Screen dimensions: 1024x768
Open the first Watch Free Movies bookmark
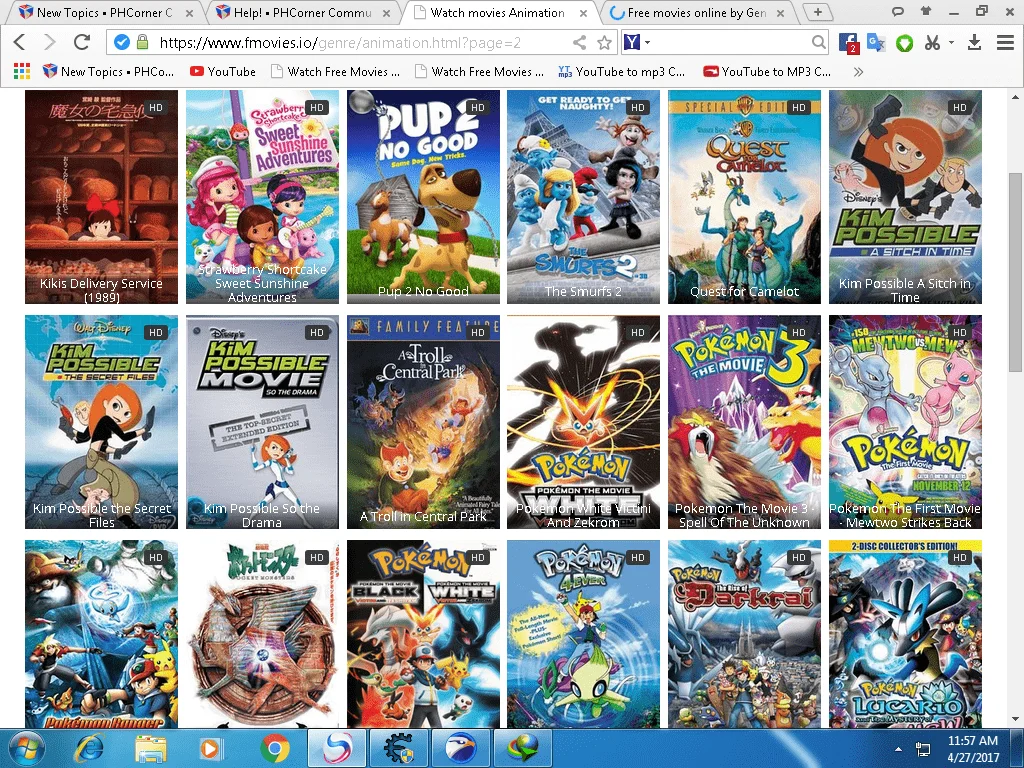pos(335,71)
